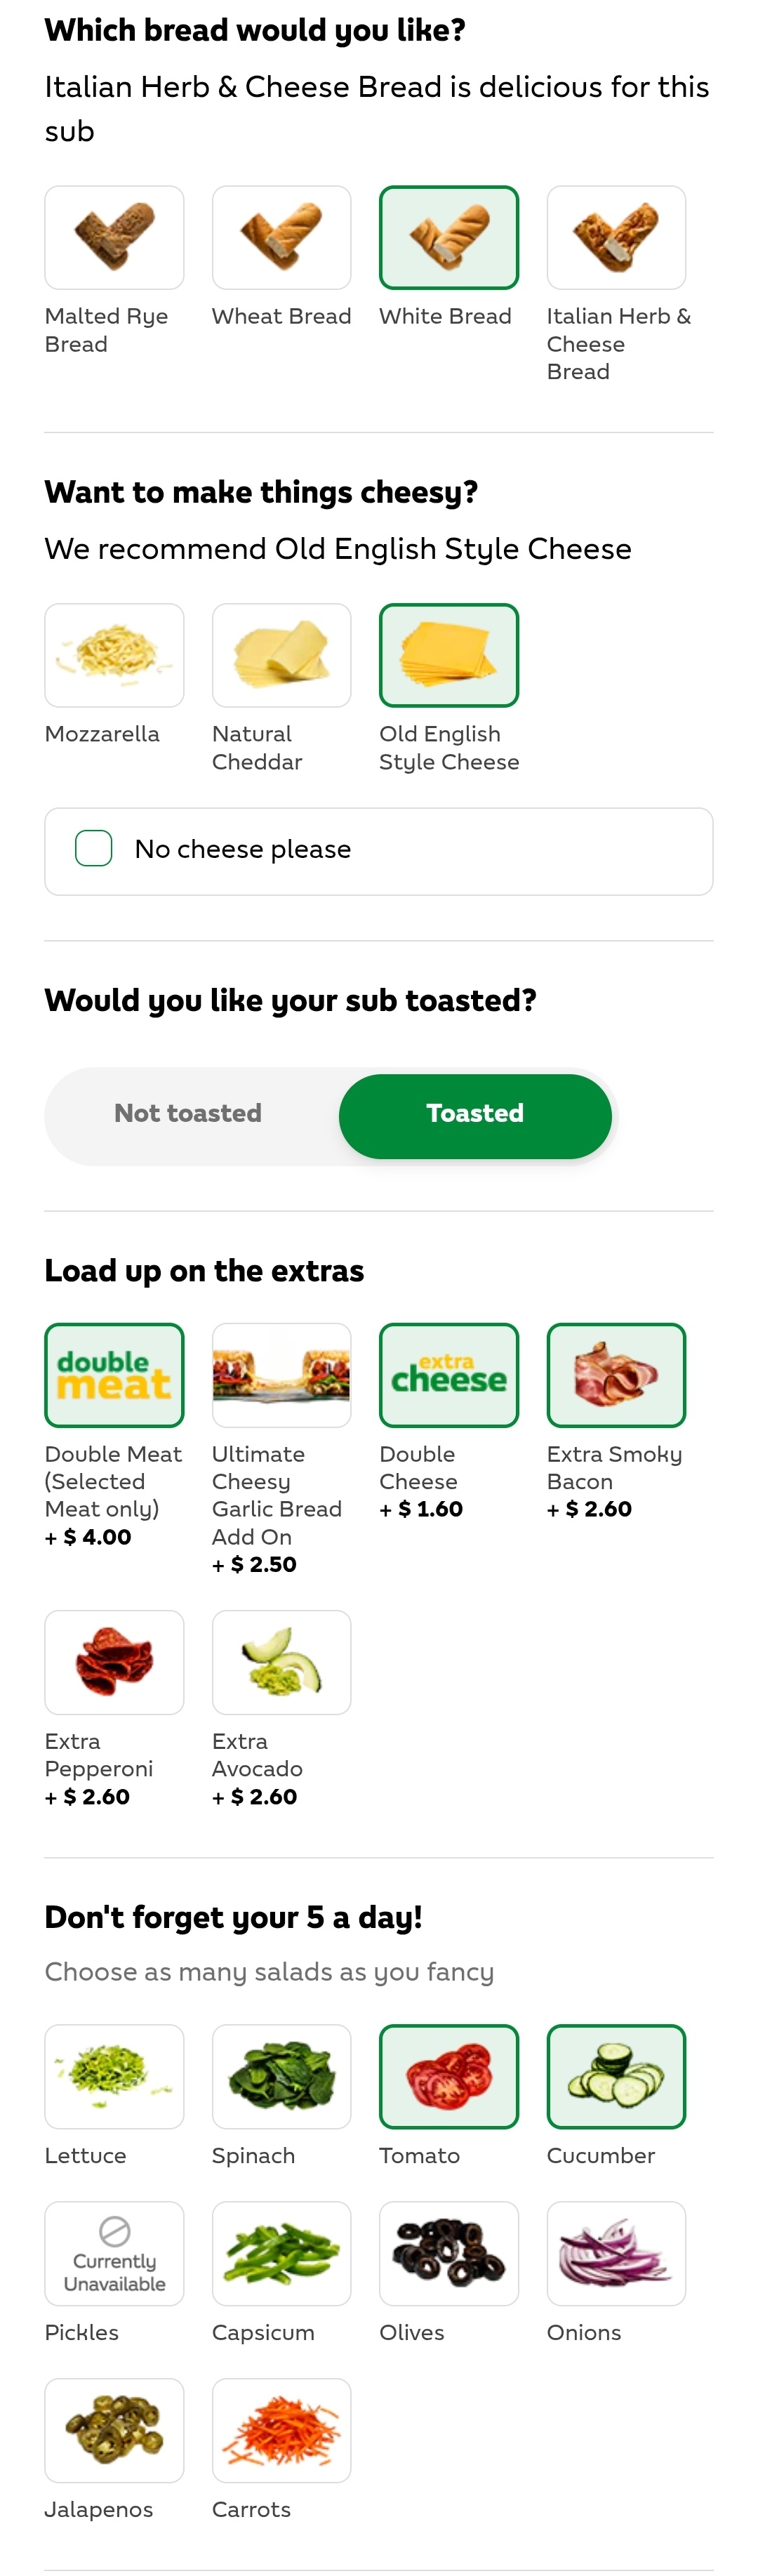758x2576 pixels.
Task: Deselect Extra Smoky Bacon
Action: pos(616,1375)
